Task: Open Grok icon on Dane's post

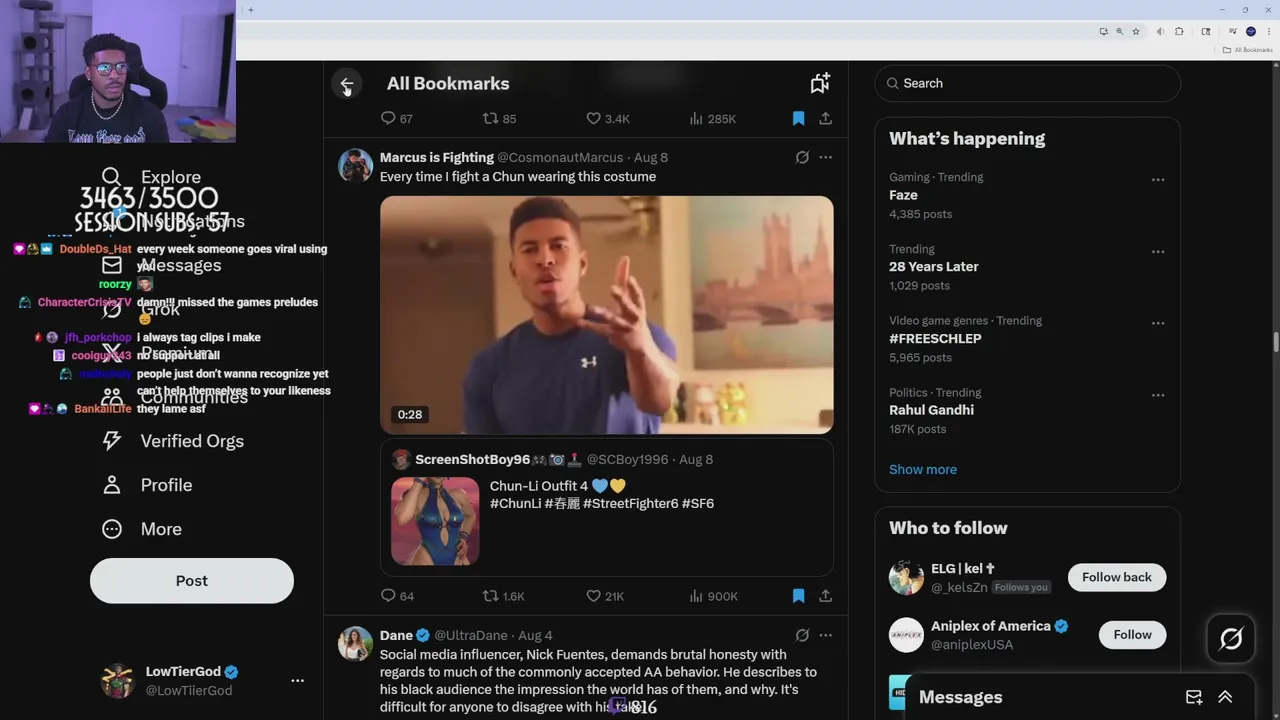Action: click(802, 635)
